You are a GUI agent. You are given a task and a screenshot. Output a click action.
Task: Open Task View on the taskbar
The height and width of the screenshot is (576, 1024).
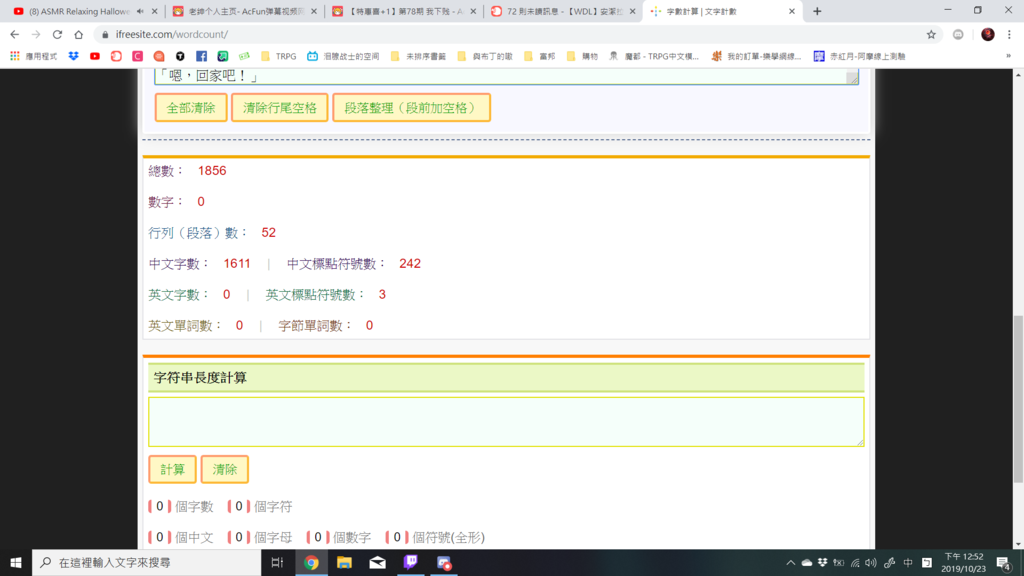277,562
